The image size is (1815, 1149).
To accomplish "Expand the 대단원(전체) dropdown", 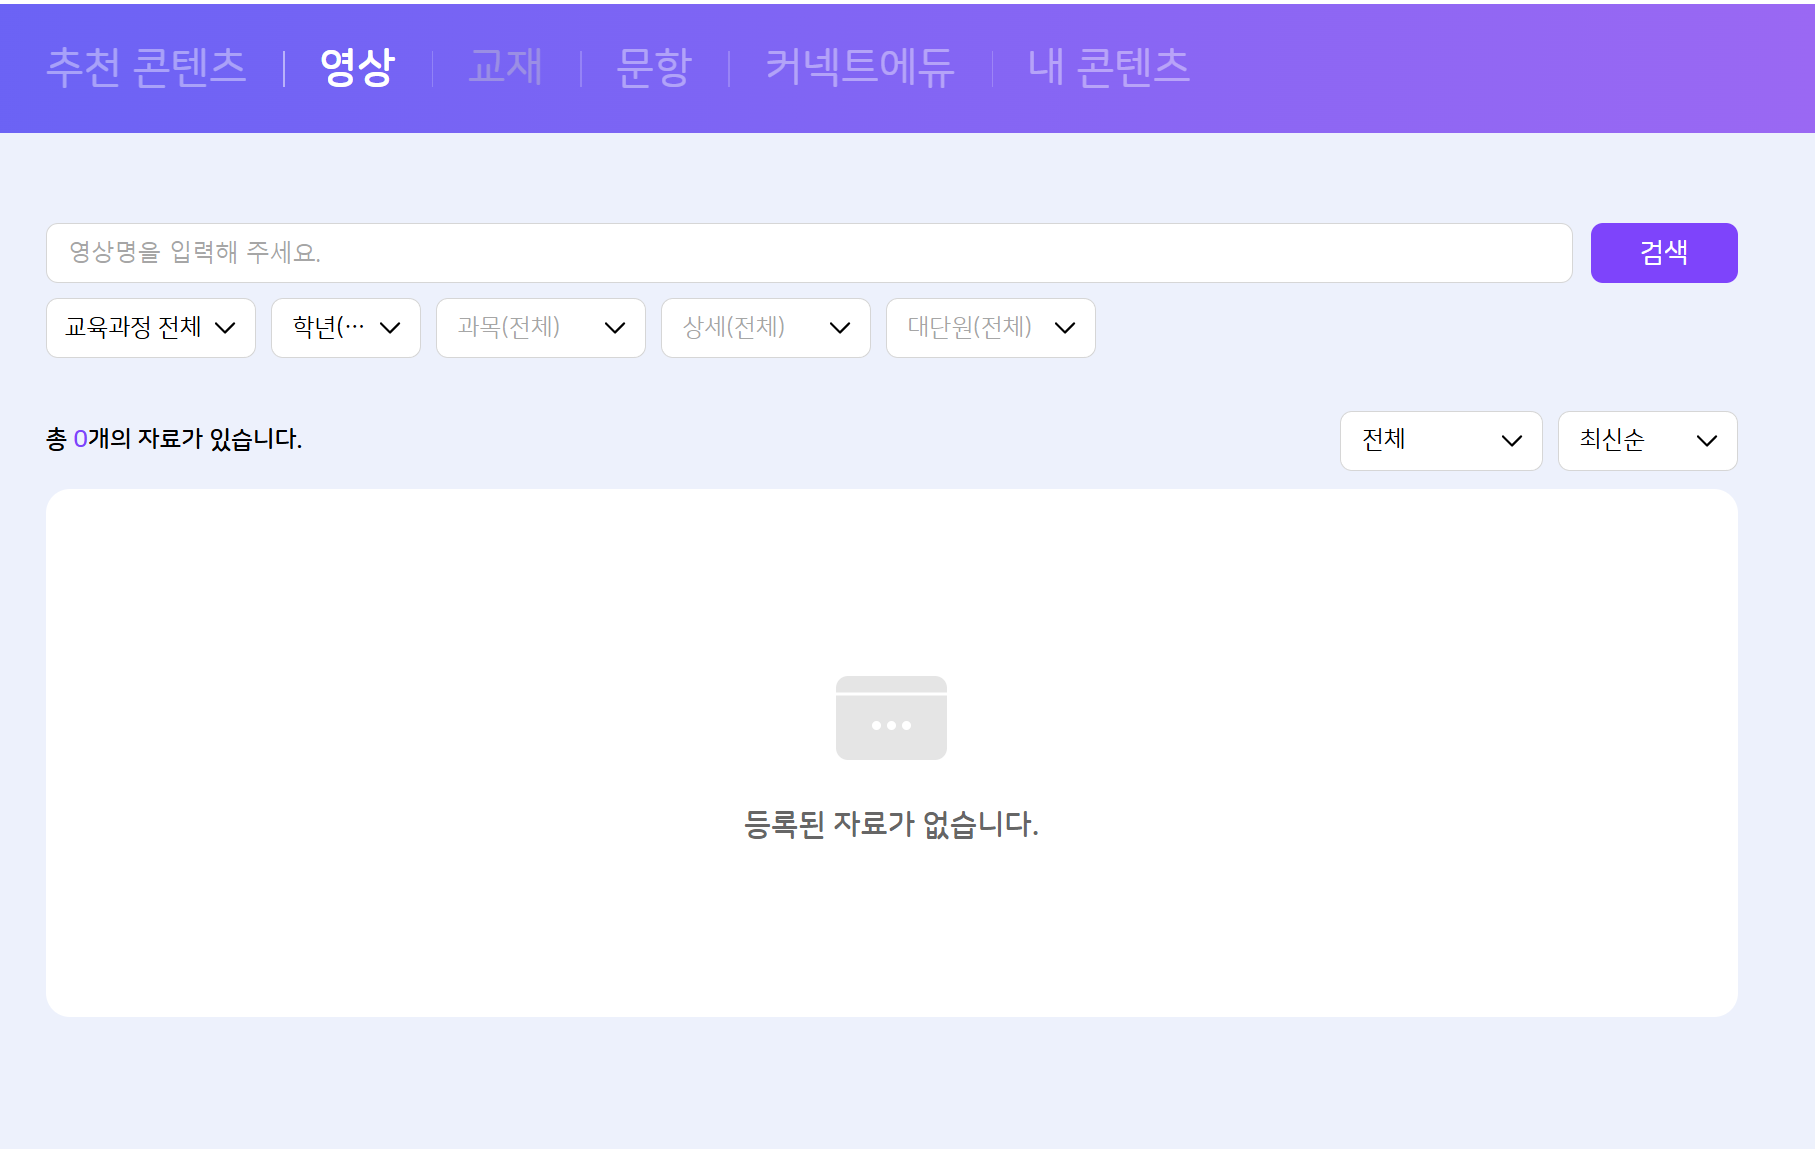I will point(991,328).
